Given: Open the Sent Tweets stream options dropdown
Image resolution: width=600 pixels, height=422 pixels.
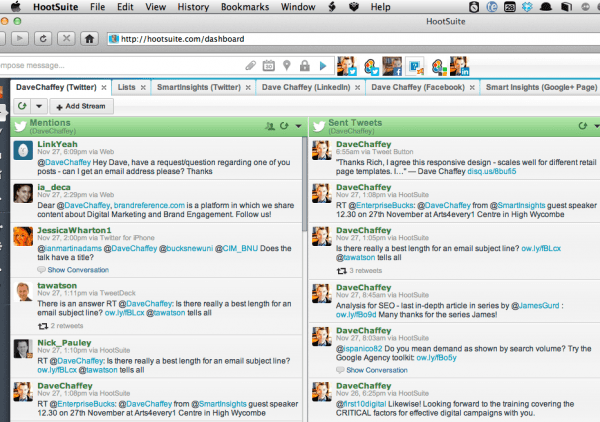Looking at the screenshot, I should coord(597,126).
